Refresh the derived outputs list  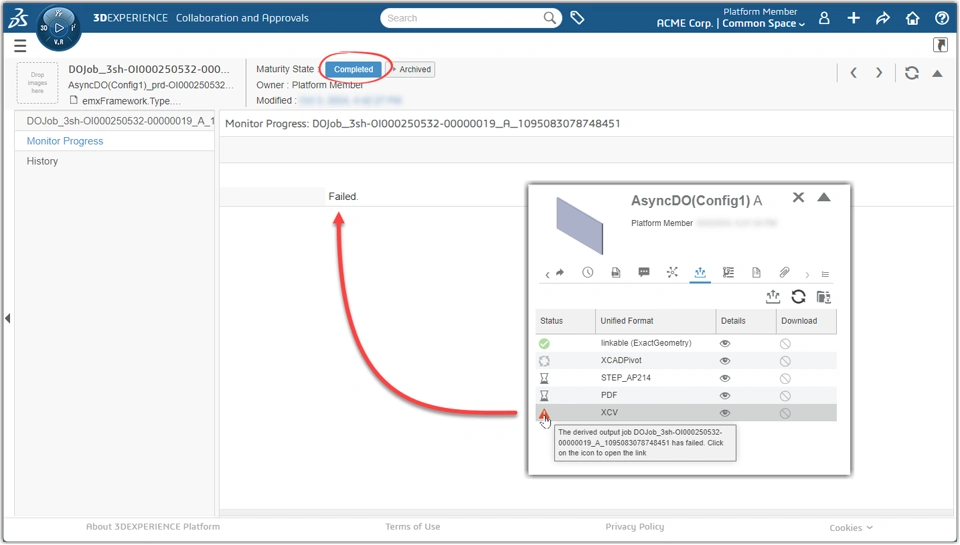[798, 297]
